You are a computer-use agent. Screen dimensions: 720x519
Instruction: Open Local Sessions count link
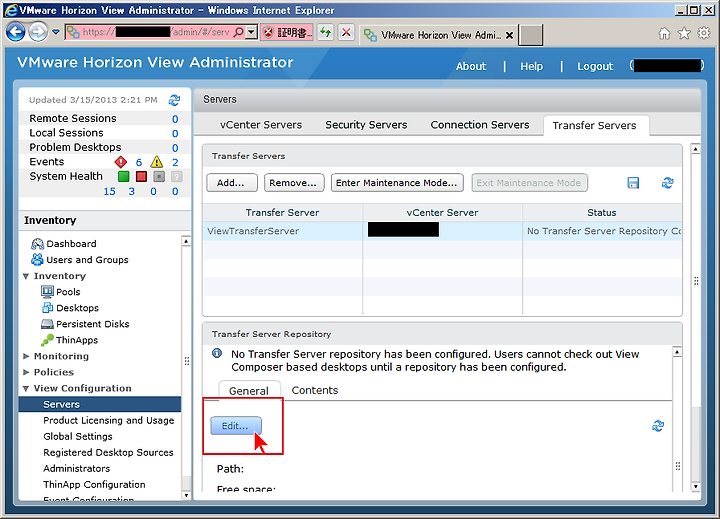[175, 133]
